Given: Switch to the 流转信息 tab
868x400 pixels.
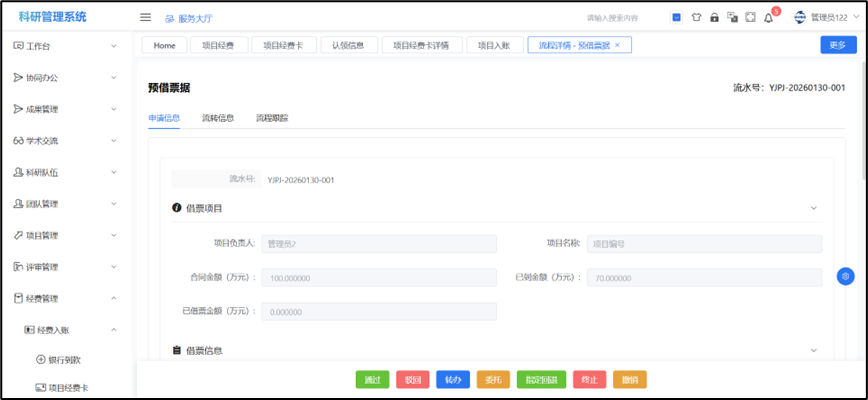Looking at the screenshot, I should [x=218, y=118].
